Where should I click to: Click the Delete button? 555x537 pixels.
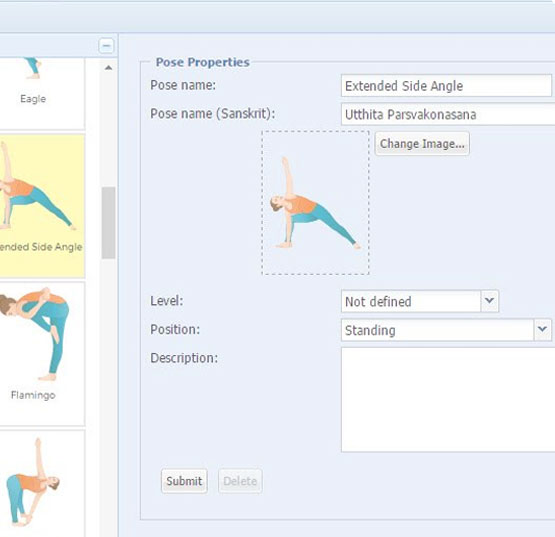tap(240, 481)
